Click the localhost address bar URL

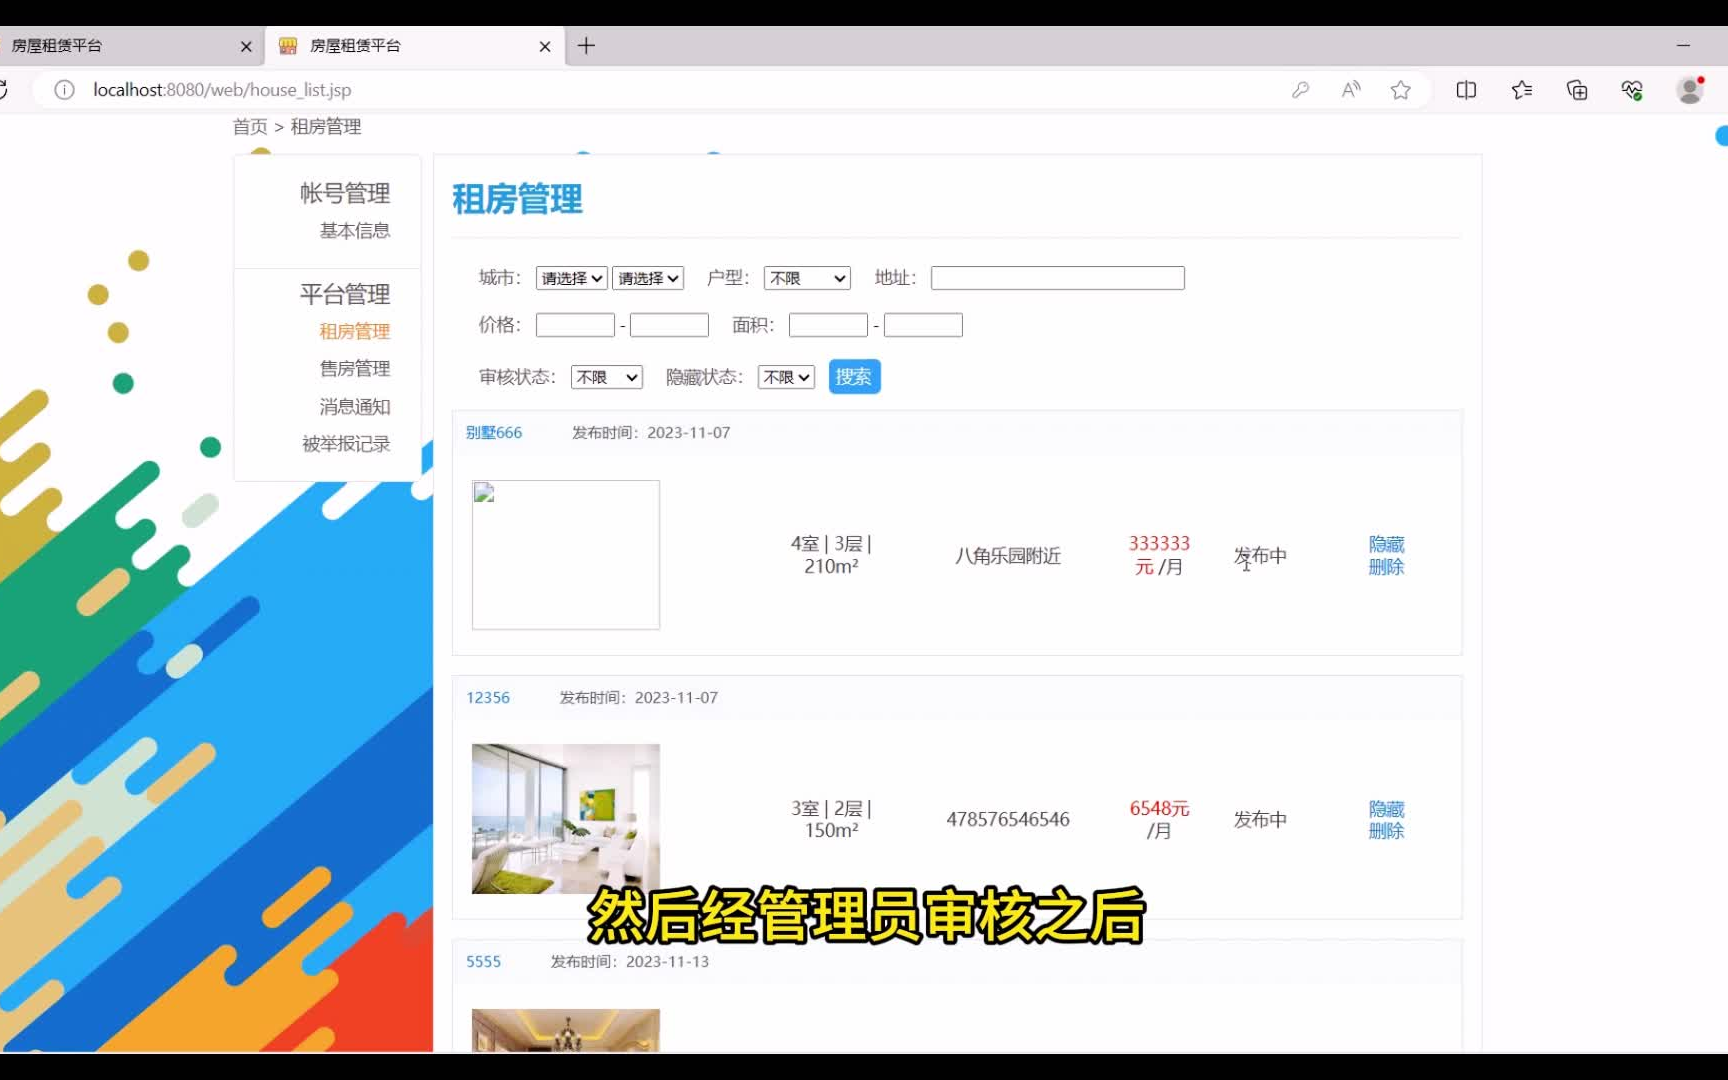coord(222,90)
